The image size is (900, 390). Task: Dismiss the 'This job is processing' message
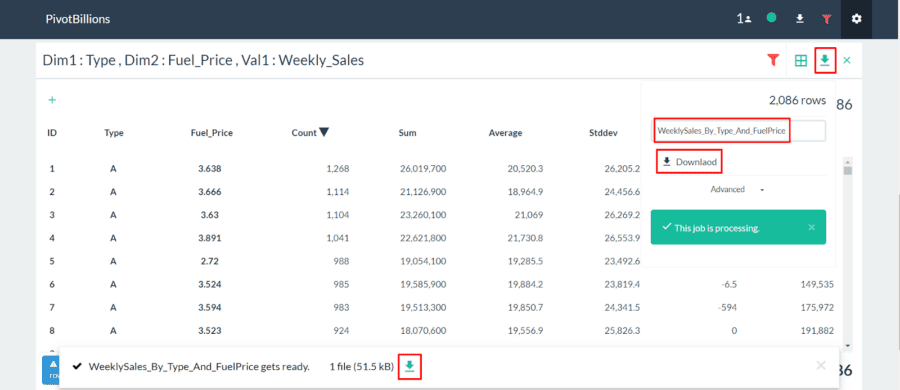pos(811,227)
